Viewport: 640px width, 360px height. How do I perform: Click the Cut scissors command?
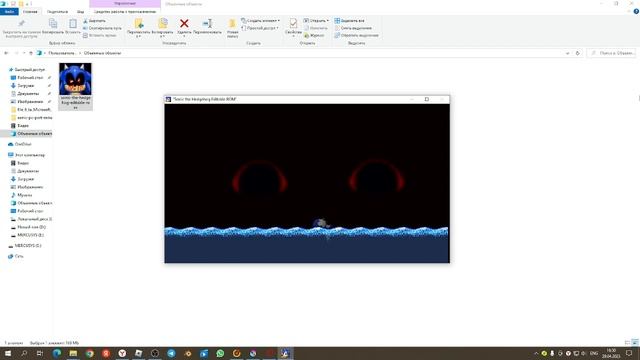[x=94, y=21]
